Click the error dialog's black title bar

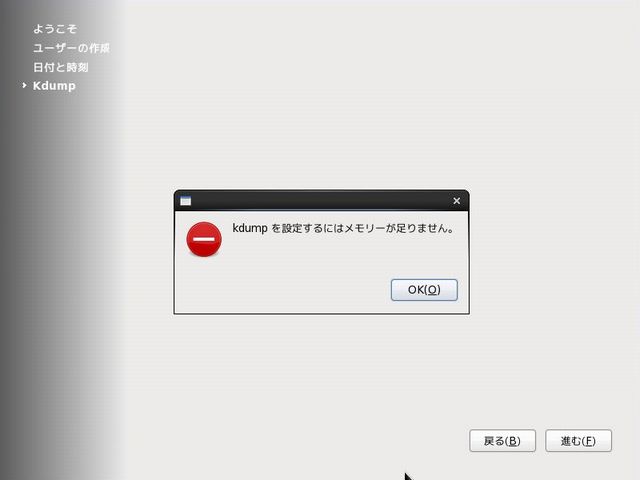pos(320,201)
